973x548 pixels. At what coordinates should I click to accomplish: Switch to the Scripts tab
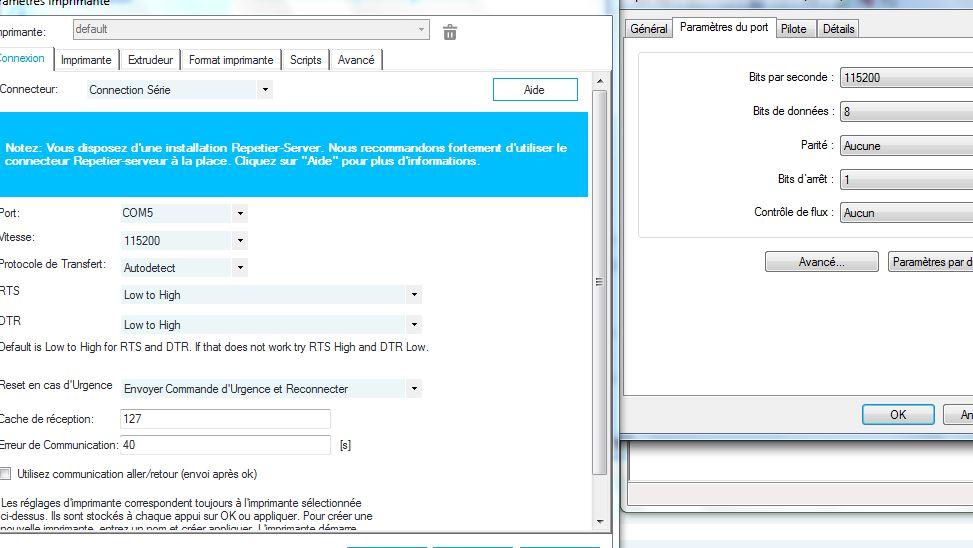point(305,60)
